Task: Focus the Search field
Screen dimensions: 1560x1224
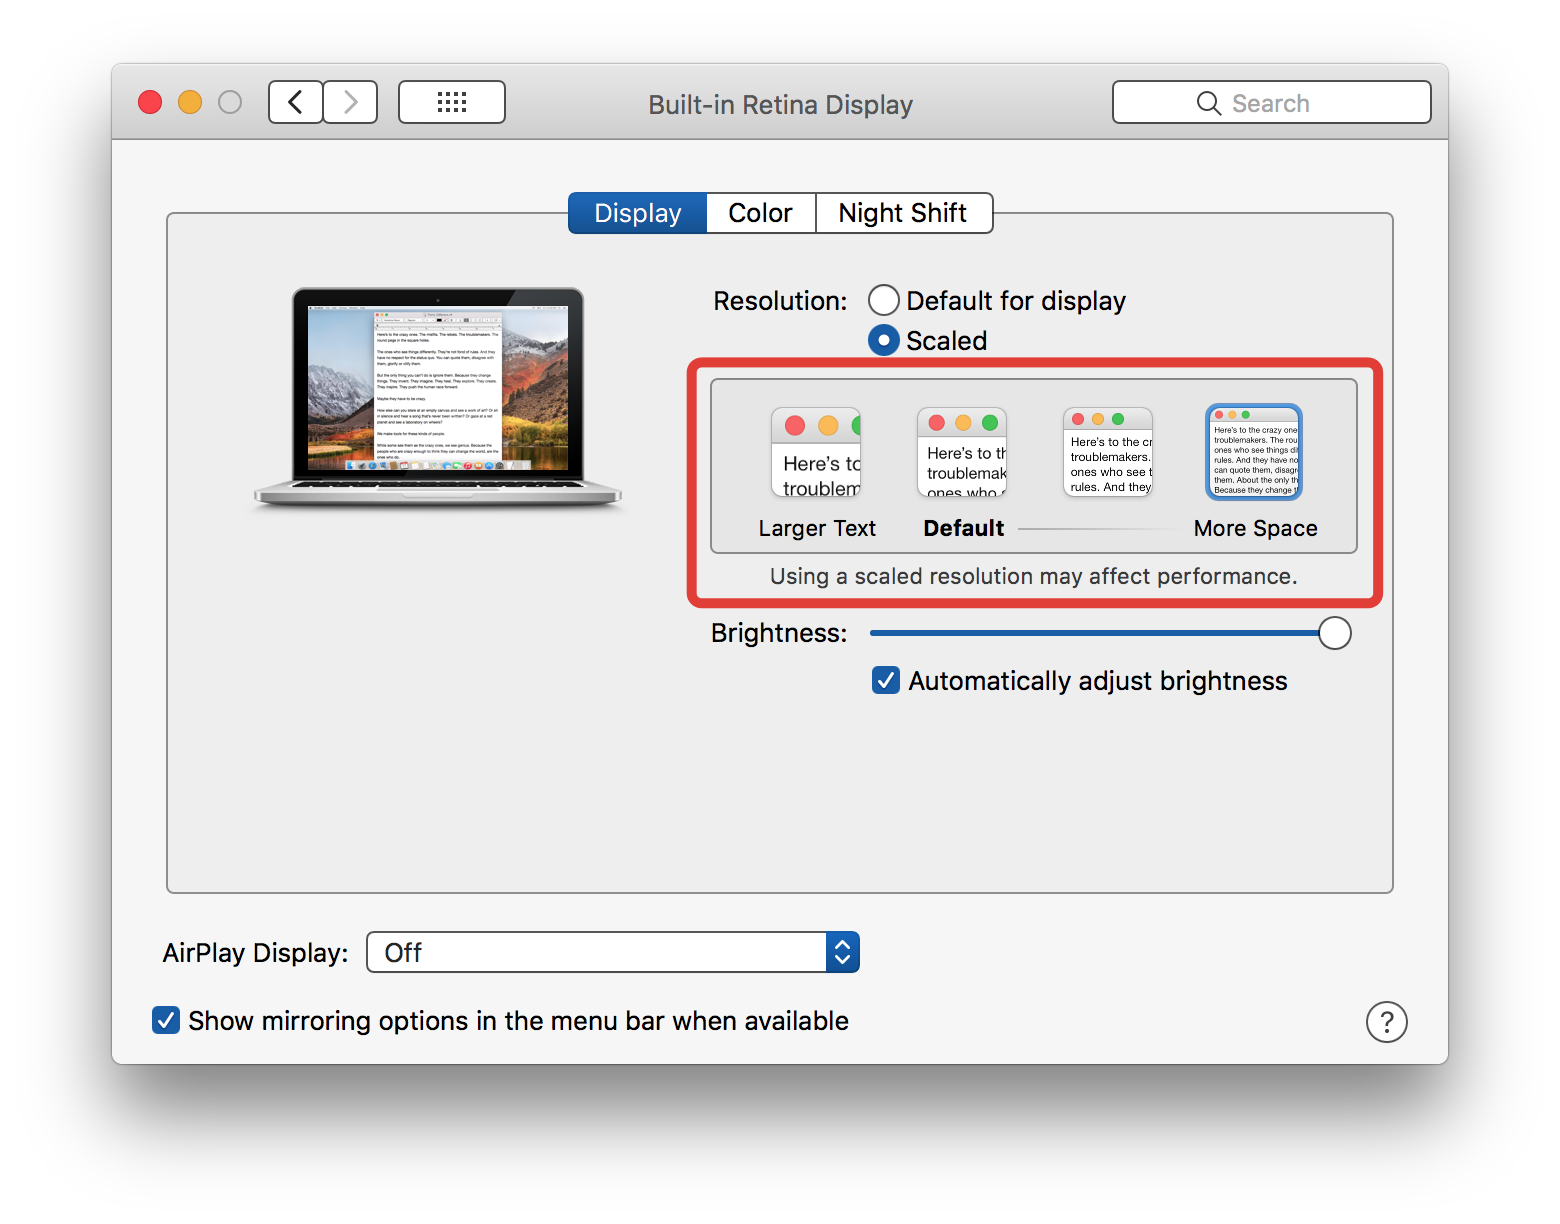Action: [x=1272, y=102]
